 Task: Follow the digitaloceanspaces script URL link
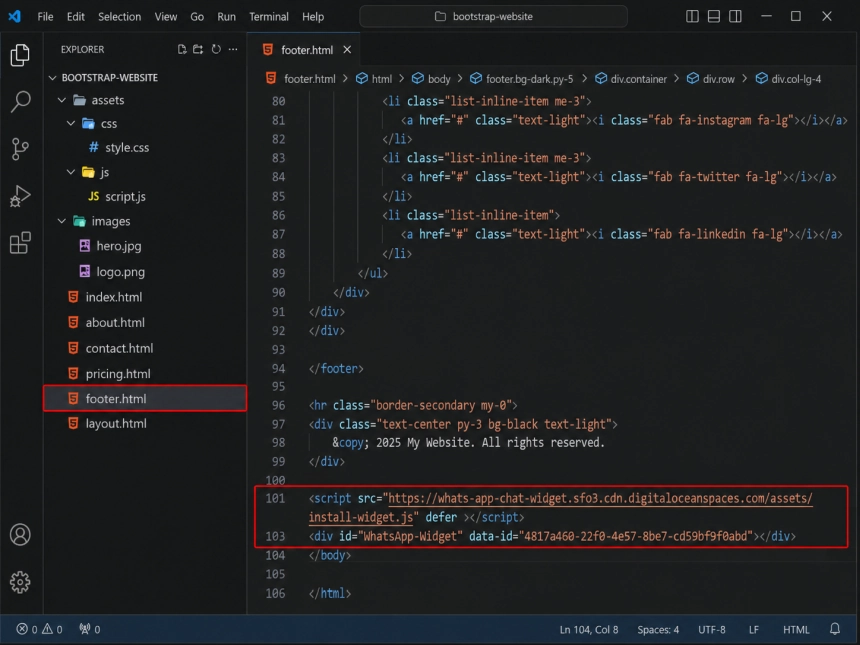600,499
